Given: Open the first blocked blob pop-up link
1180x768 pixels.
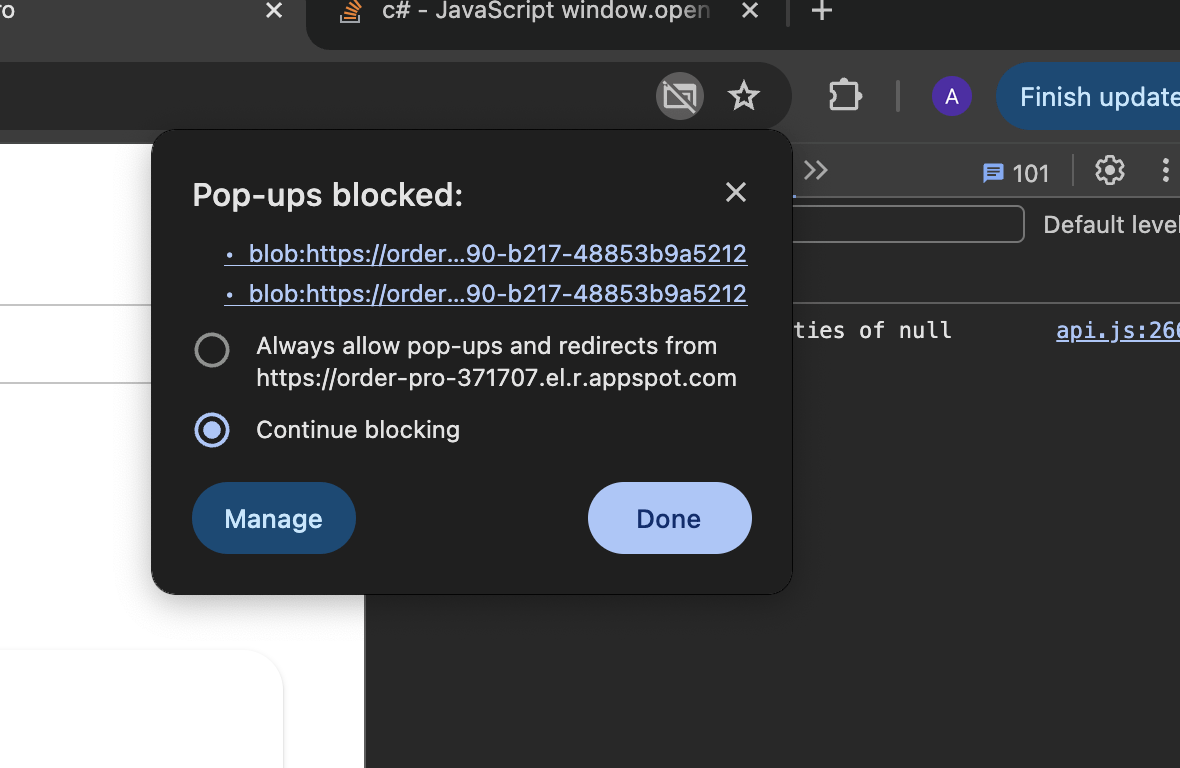Looking at the screenshot, I should click(x=498, y=253).
